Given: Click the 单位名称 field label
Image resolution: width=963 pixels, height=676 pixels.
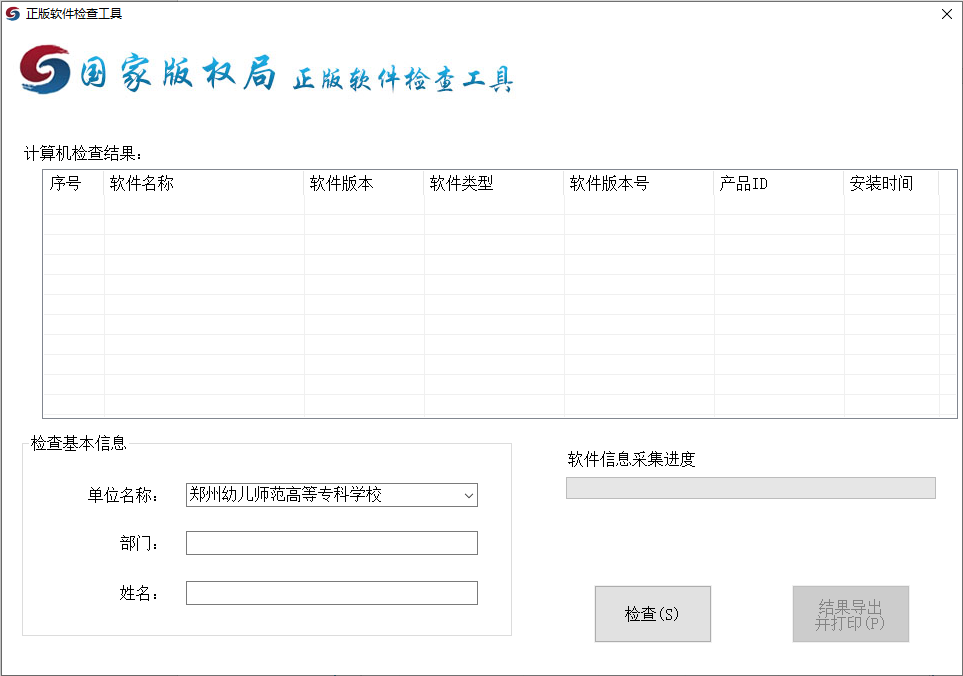Looking at the screenshot, I should (123, 495).
